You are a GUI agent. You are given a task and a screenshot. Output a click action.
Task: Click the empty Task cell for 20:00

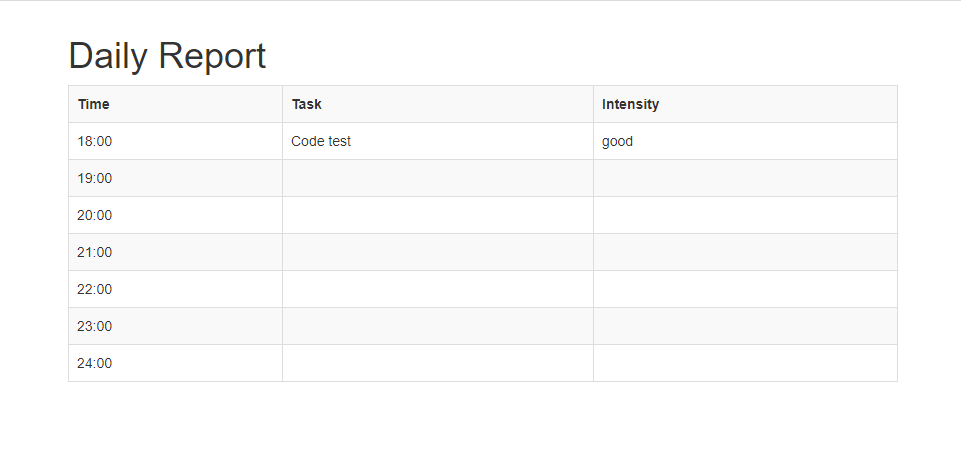click(x=437, y=215)
